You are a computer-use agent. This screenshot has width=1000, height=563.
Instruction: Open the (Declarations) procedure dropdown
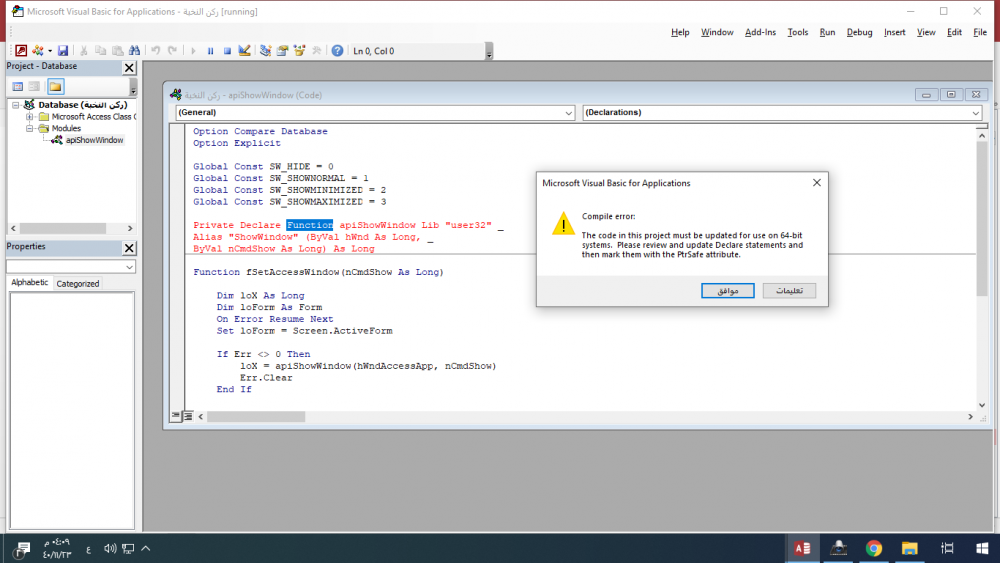[x=975, y=113]
